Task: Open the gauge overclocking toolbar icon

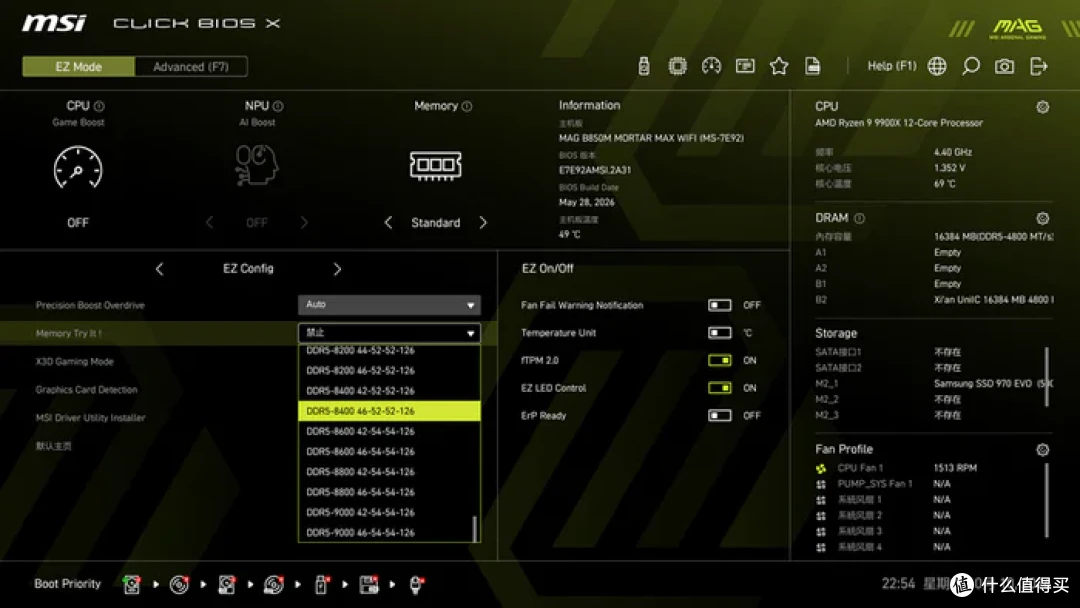Action: click(712, 66)
